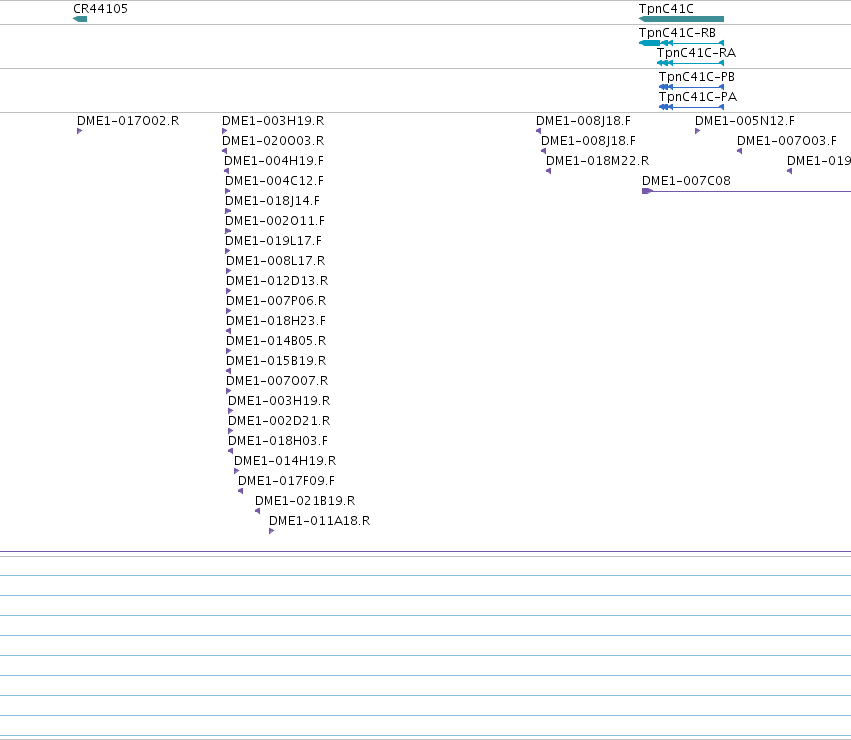This screenshot has height=740, width=851.
Task: Click the CR44105 gene arrow glyph
Action: [x=80, y=19]
